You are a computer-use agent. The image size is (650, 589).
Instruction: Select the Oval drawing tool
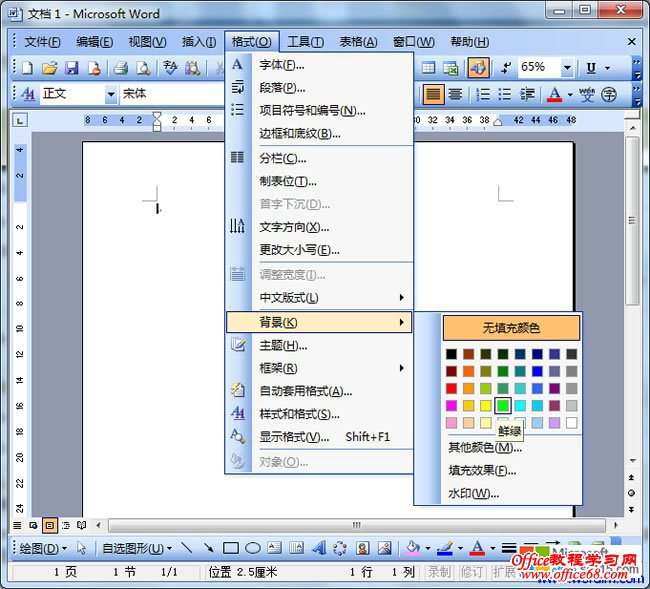point(253,548)
